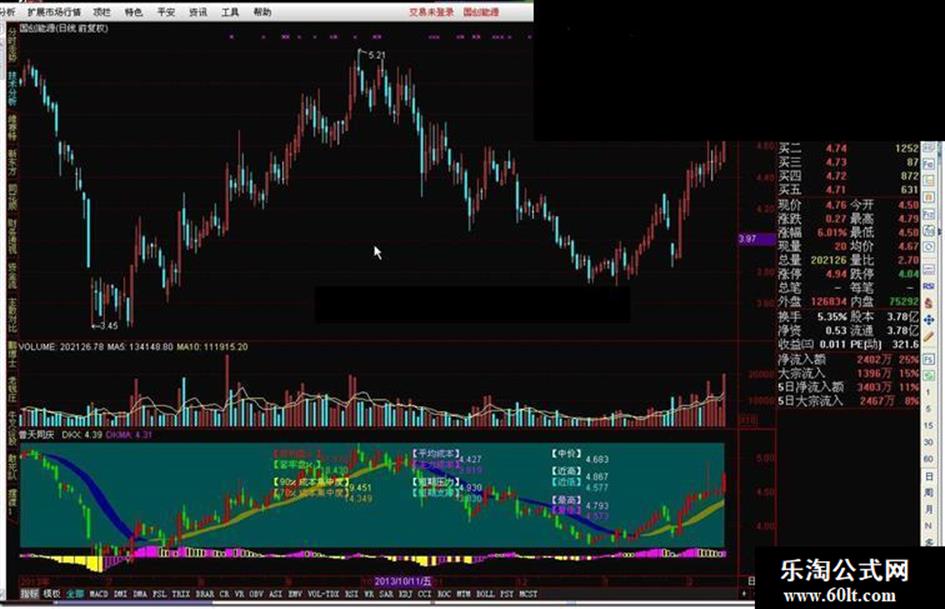Viewport: 945px width, 609px height.
Task: Open the 扩展市场行情 menu
Action: (x=54, y=12)
